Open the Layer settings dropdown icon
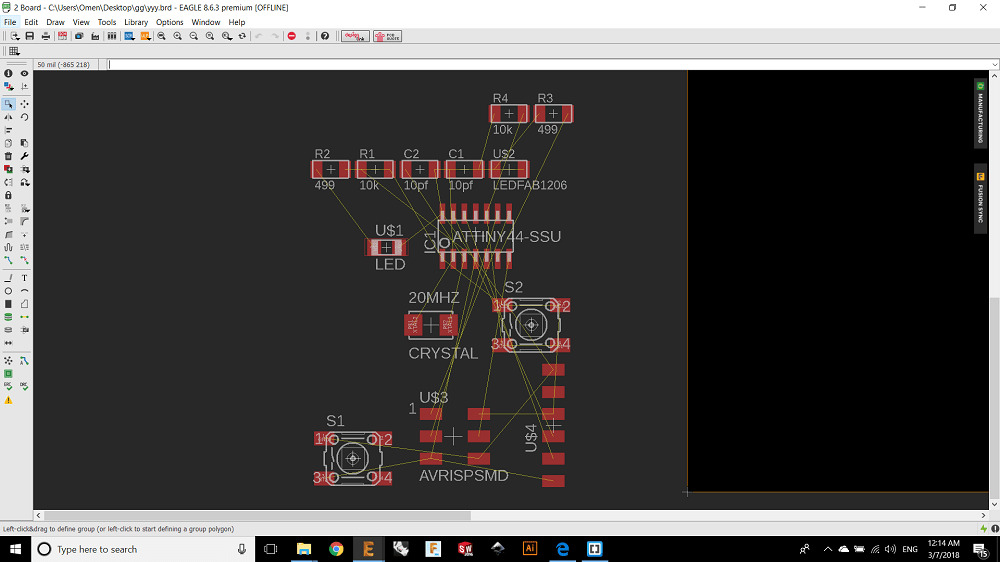 (8, 86)
